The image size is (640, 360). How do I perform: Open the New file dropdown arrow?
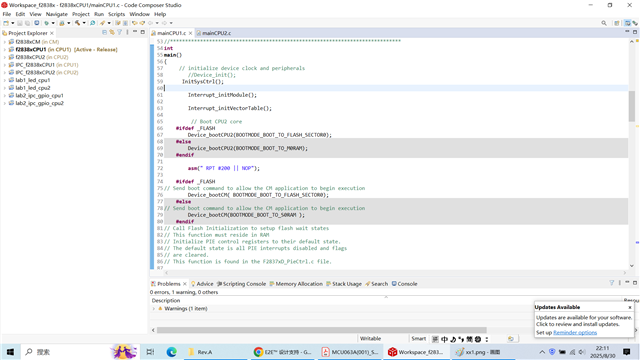13,23
